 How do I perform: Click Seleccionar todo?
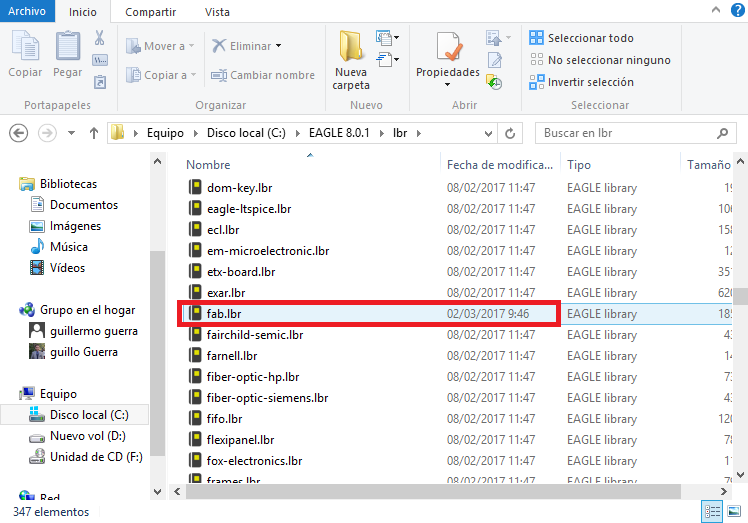tap(581, 38)
